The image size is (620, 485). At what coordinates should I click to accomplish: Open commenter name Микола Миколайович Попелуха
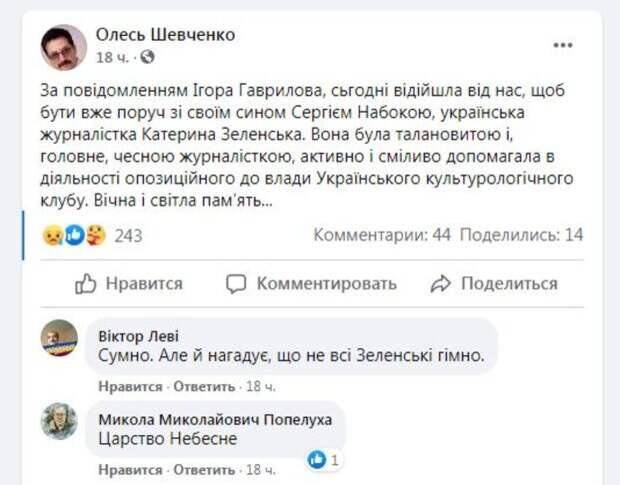click(216, 418)
